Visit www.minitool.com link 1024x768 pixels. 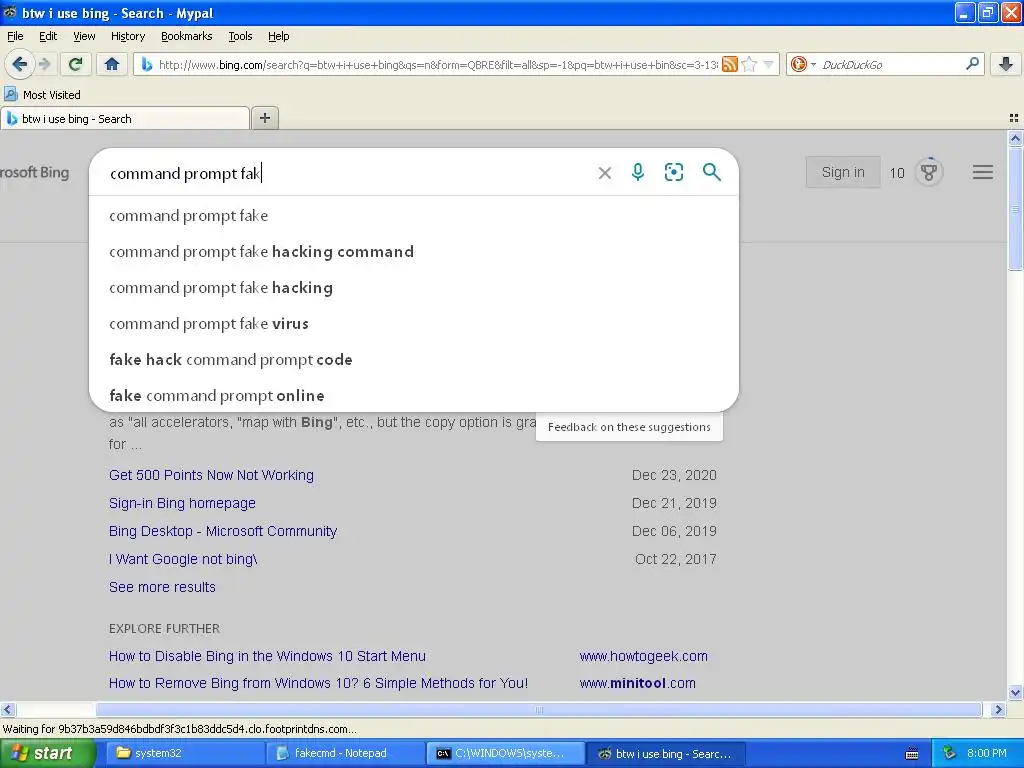click(637, 683)
